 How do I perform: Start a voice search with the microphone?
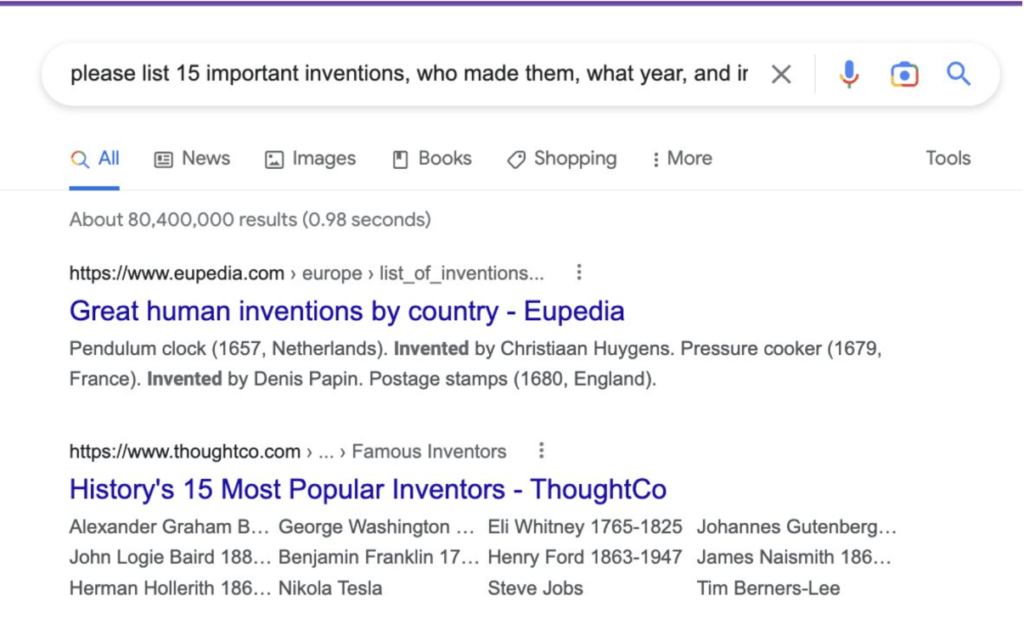849,73
